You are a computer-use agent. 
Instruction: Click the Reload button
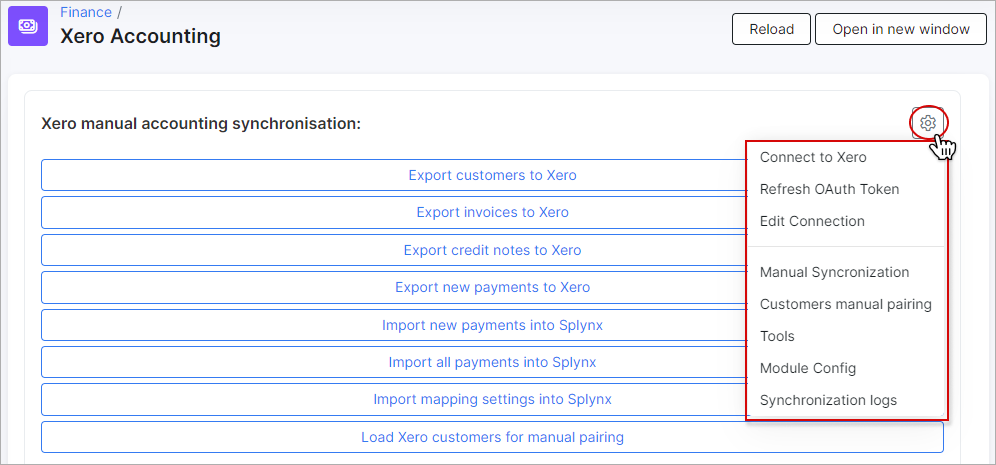click(771, 29)
